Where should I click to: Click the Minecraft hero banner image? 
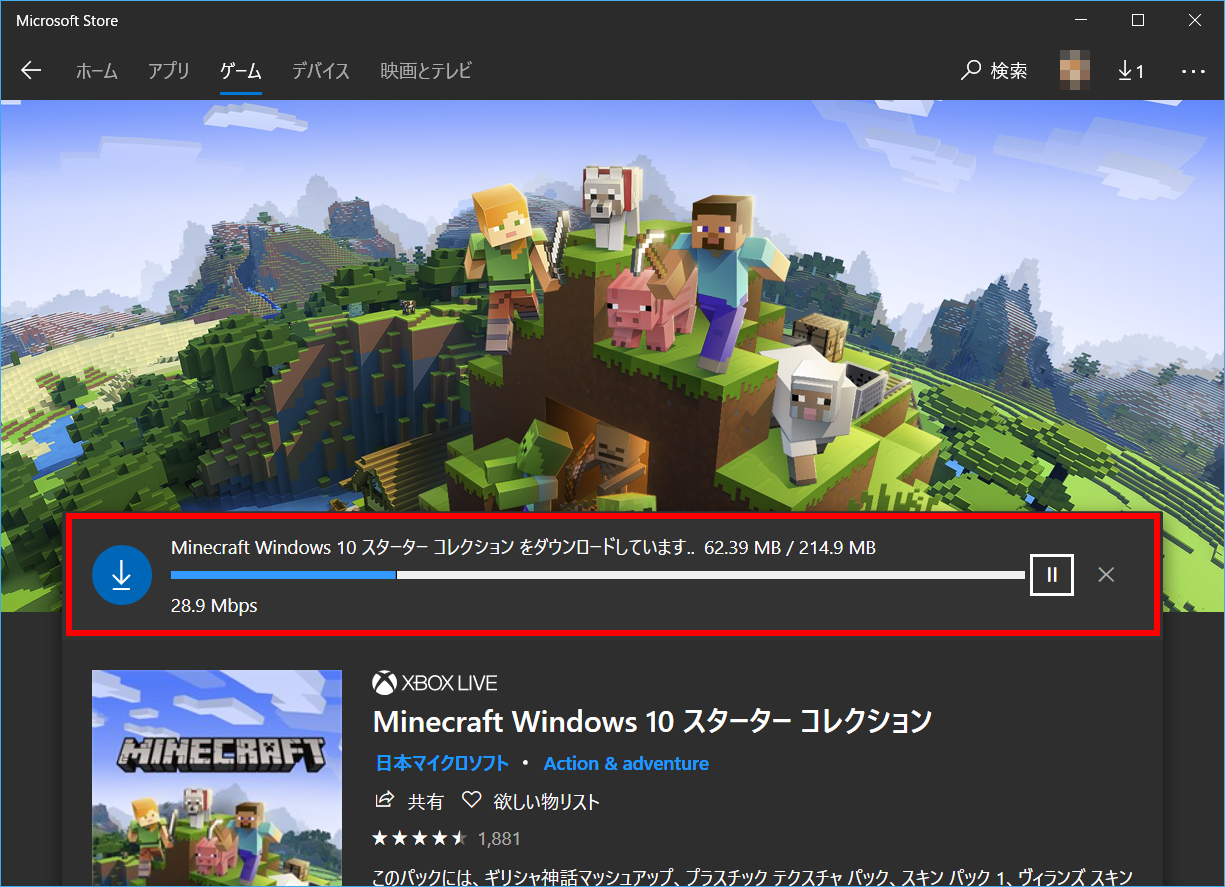pyautogui.click(x=612, y=305)
